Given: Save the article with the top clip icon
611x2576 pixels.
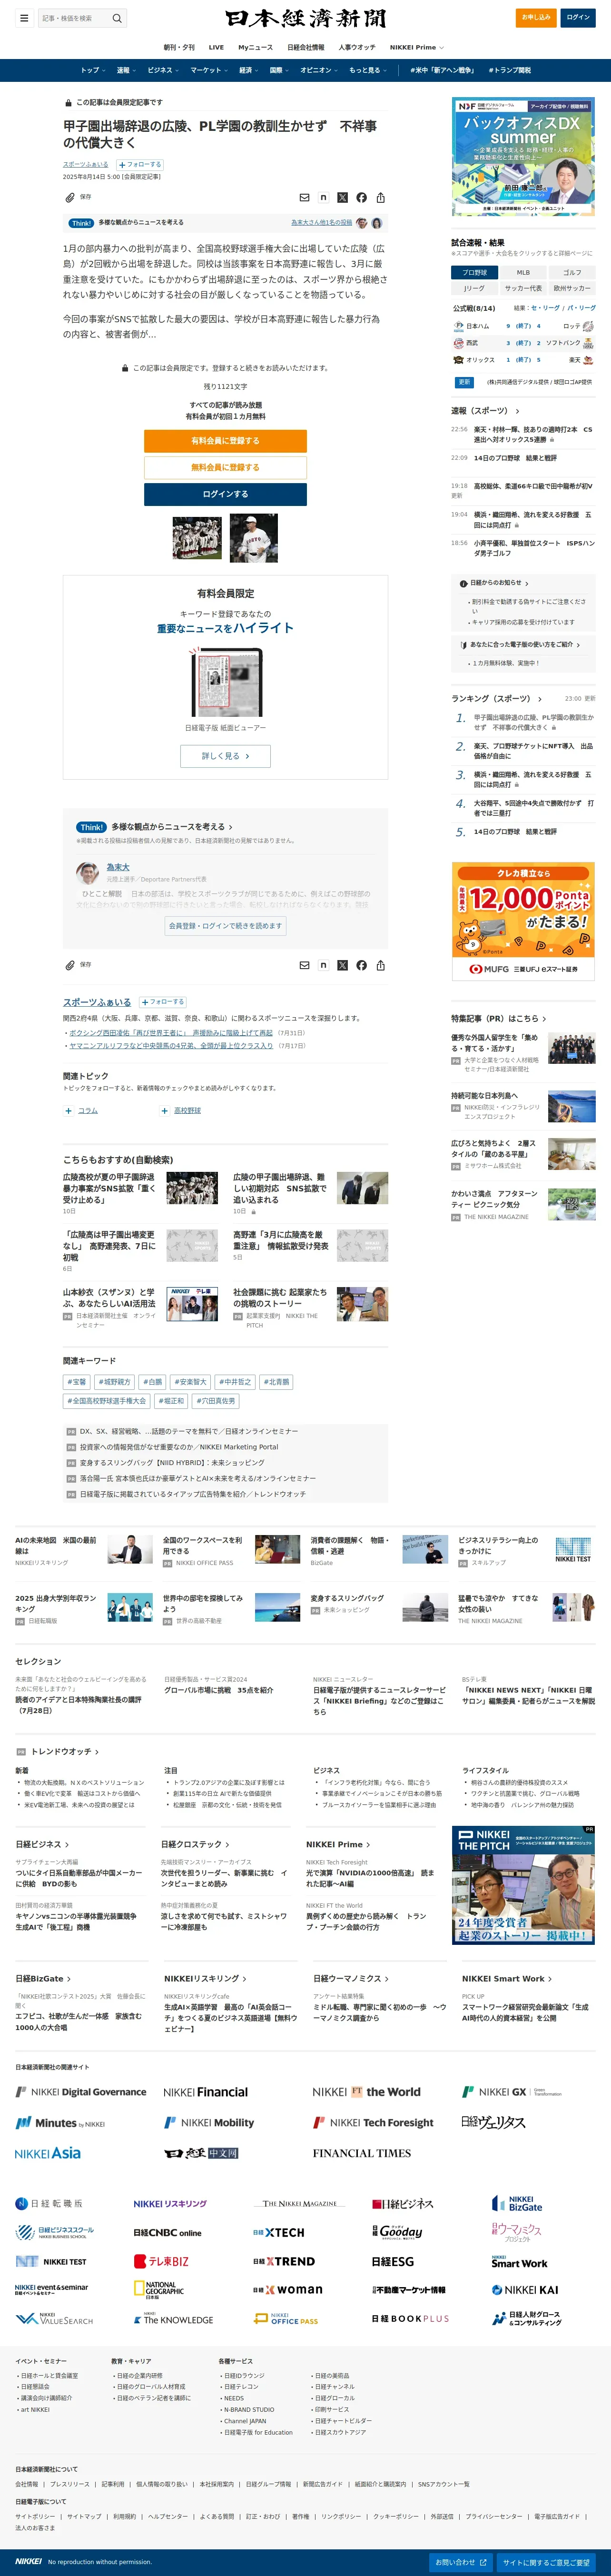Looking at the screenshot, I should (x=70, y=197).
